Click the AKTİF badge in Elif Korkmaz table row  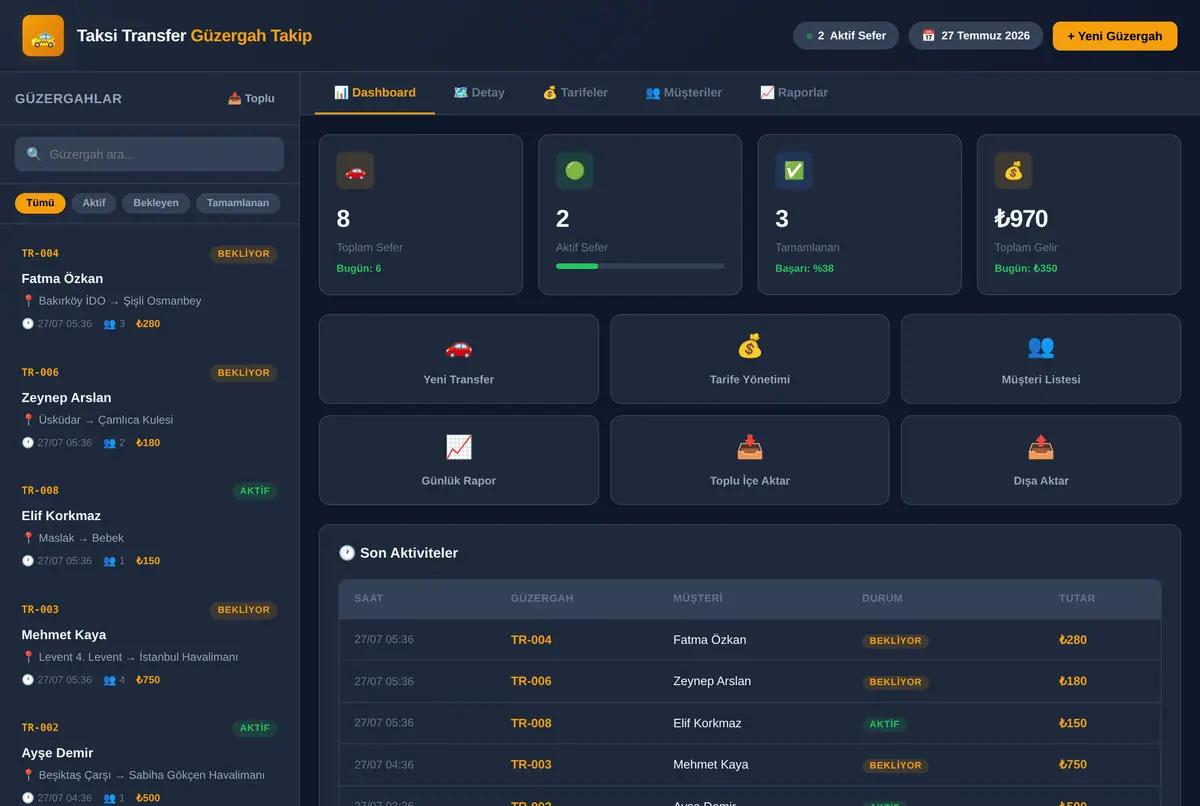pyautogui.click(x=885, y=724)
